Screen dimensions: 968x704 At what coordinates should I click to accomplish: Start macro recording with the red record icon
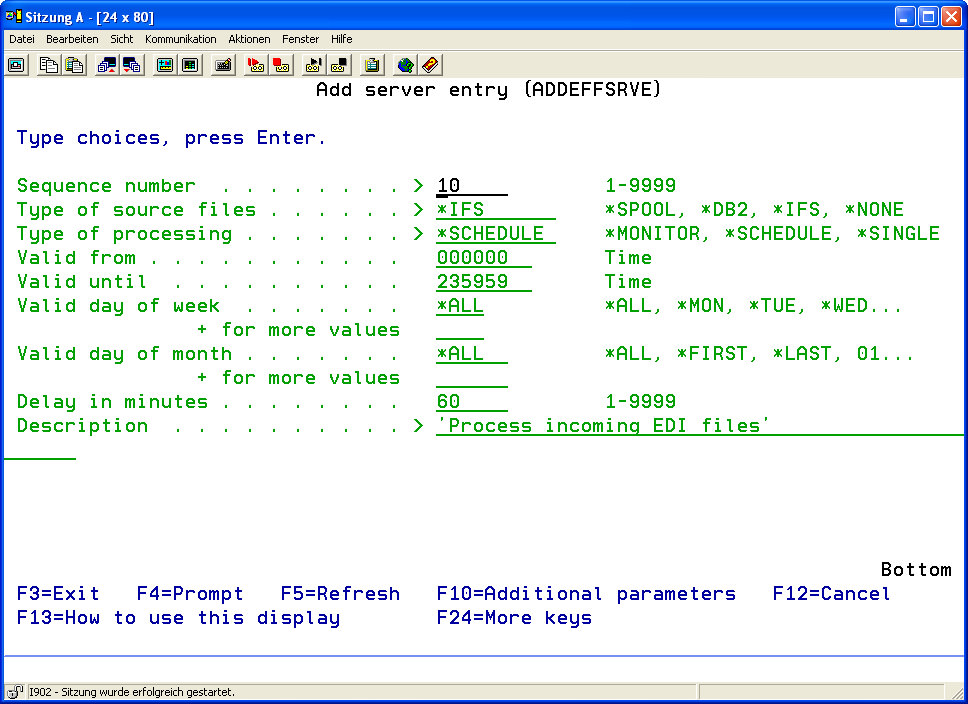click(x=256, y=65)
